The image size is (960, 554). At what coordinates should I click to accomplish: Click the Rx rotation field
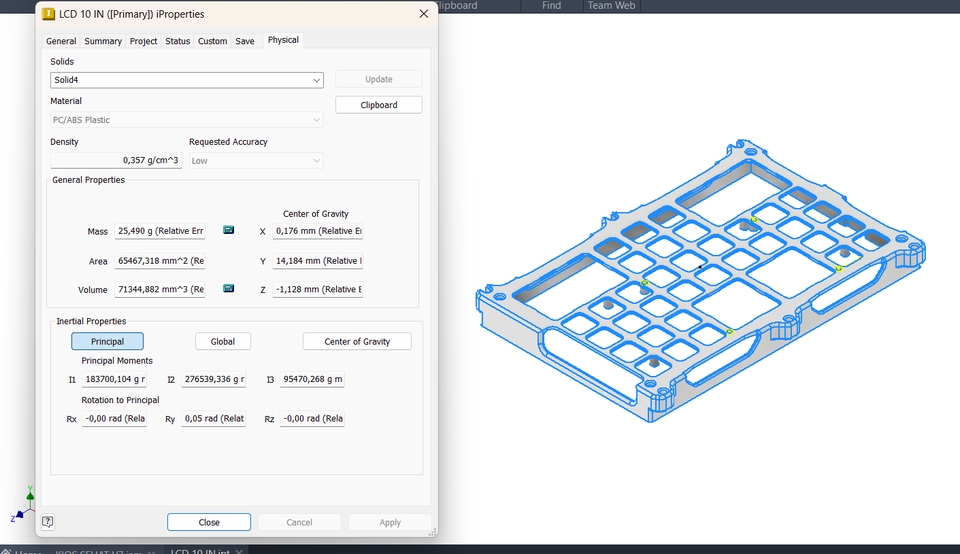[114, 418]
